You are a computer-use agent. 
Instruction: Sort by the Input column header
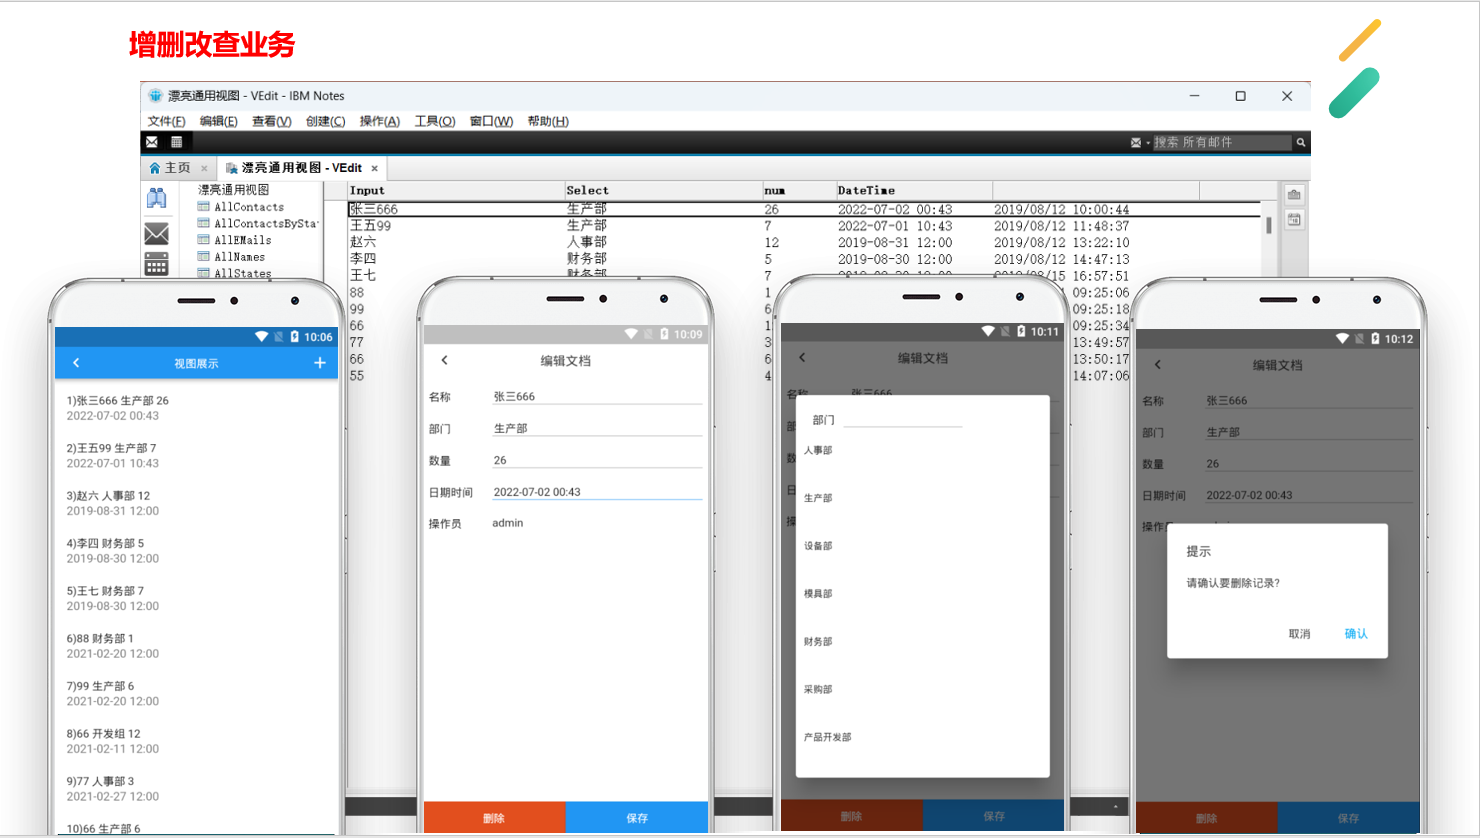(456, 190)
